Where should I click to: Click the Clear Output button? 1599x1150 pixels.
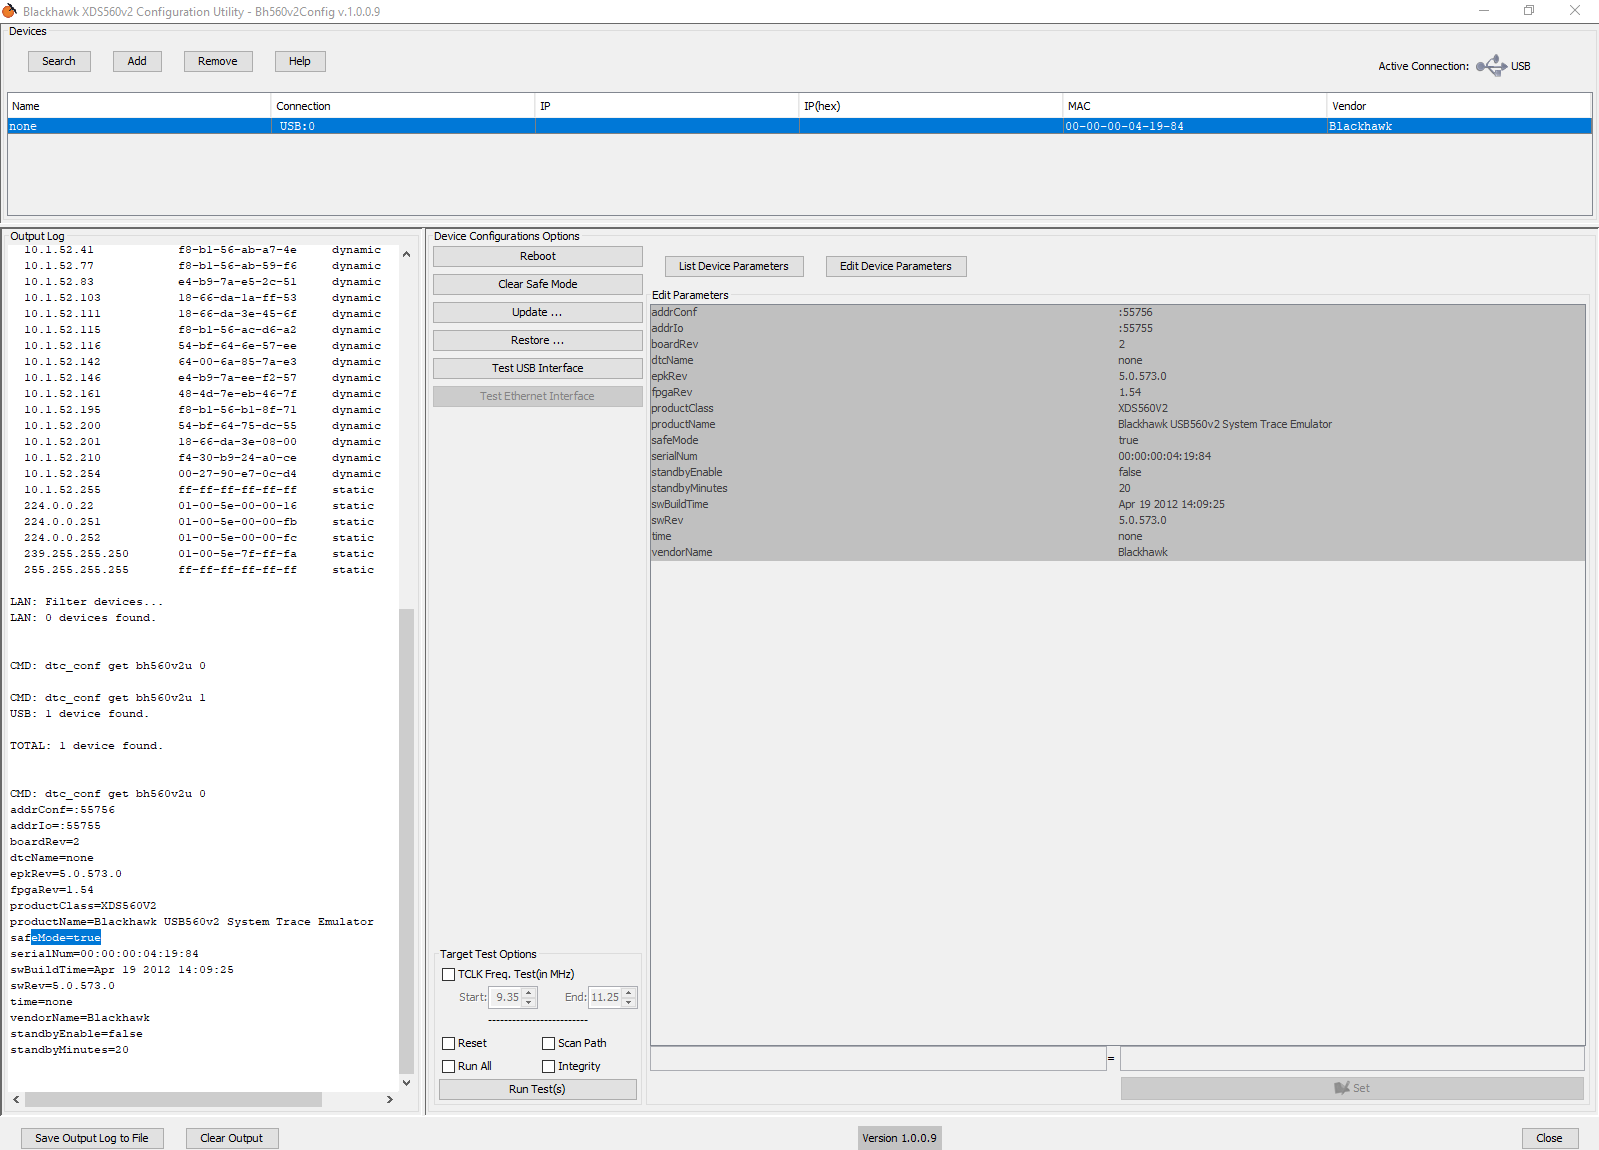[x=232, y=1138]
